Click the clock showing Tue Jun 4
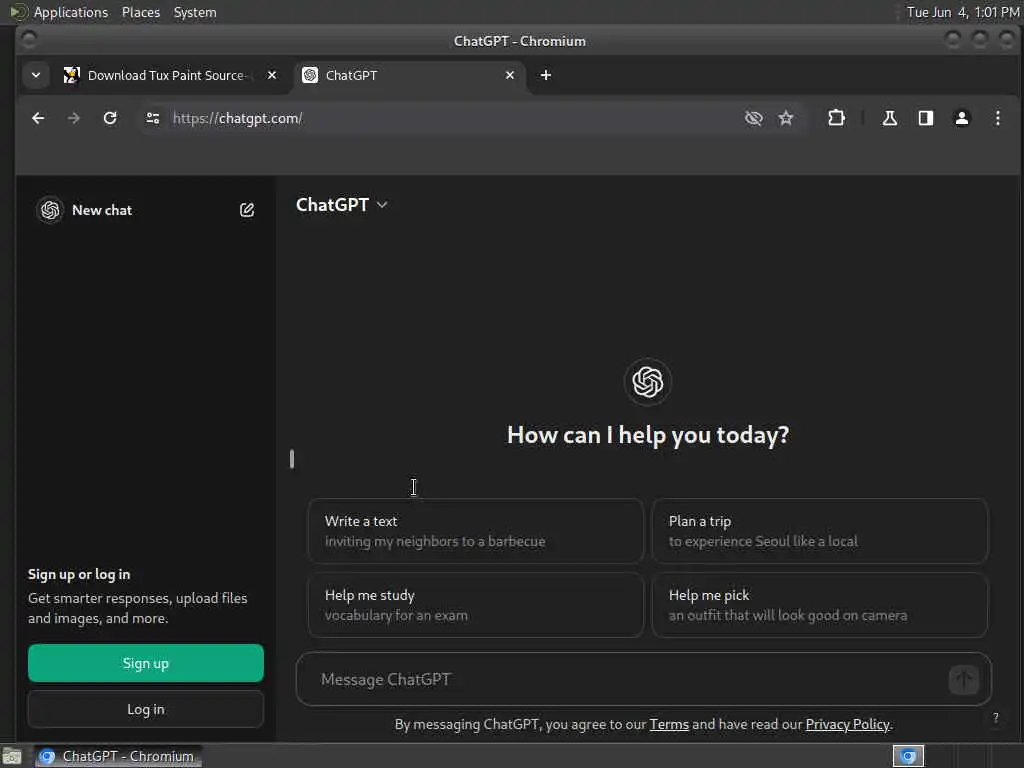The width and height of the screenshot is (1024, 768). pos(963,12)
